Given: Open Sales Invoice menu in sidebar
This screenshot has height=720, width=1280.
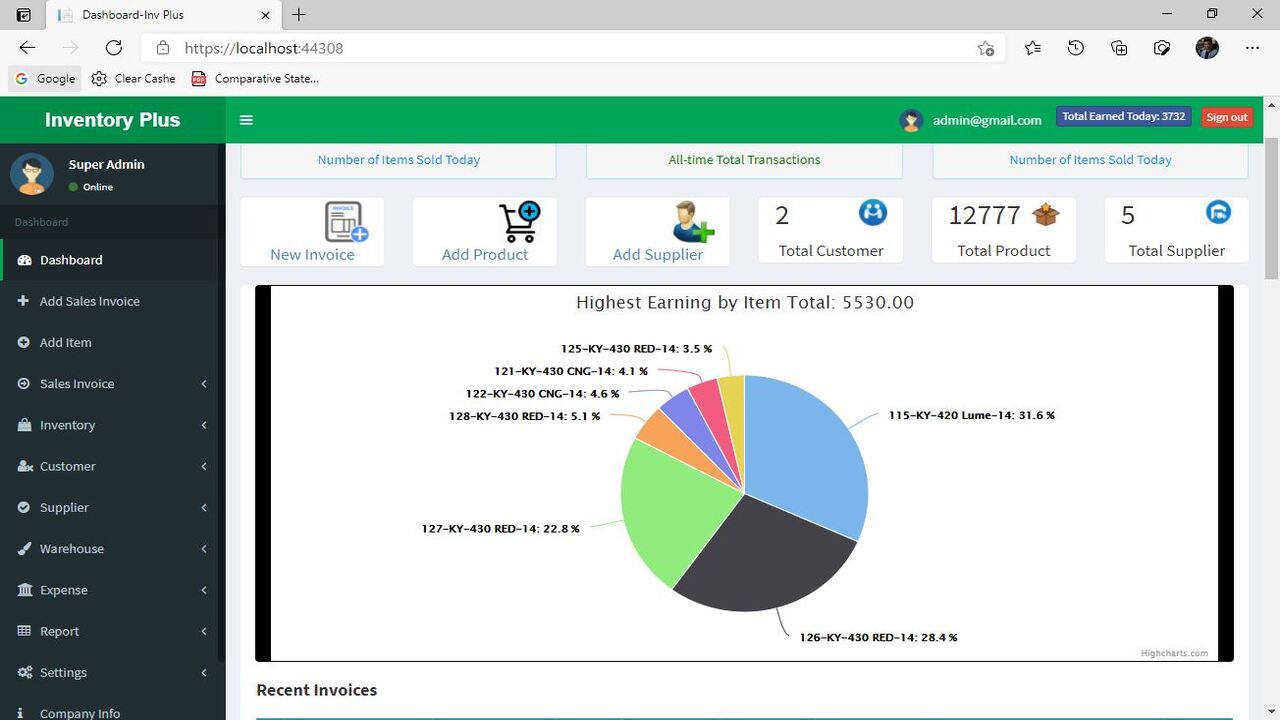Looking at the screenshot, I should (77, 383).
